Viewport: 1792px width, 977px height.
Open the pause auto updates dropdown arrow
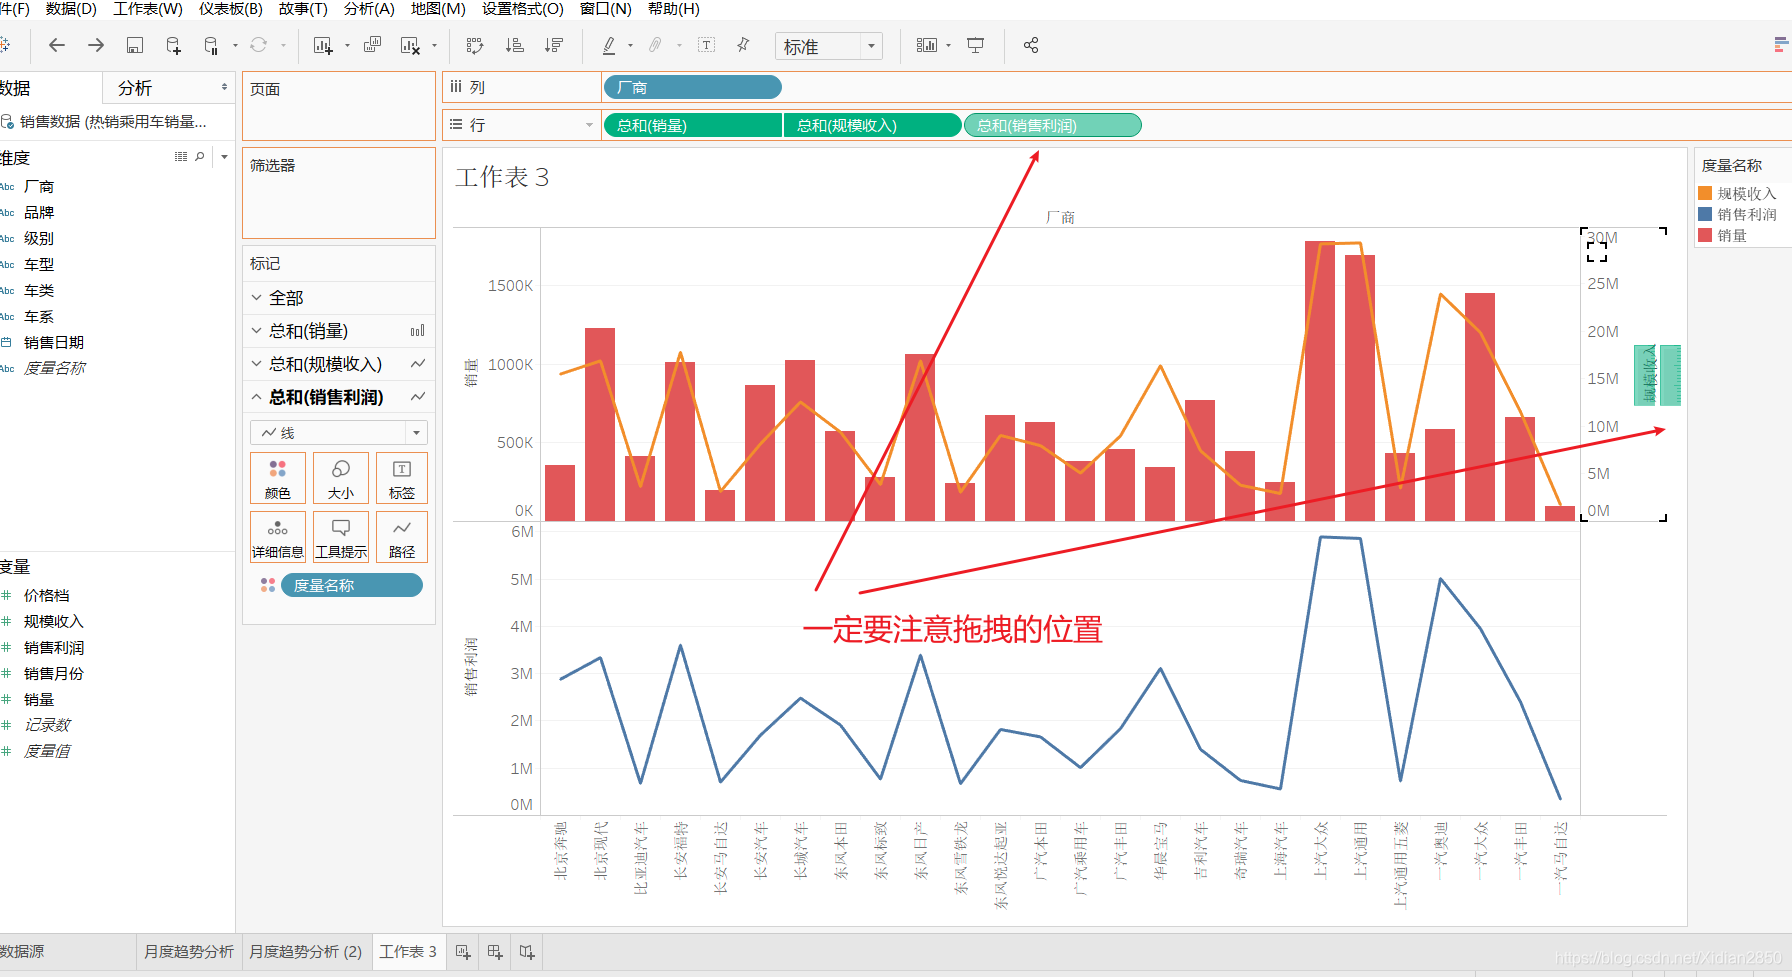point(235,45)
